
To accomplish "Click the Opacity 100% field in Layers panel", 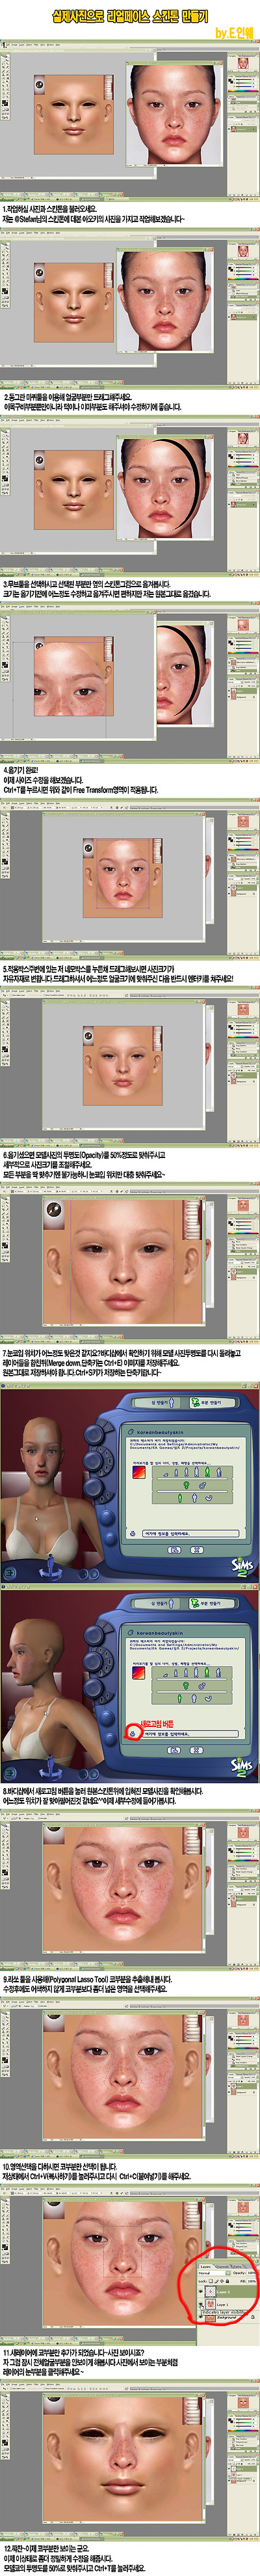I will coord(251,2274).
